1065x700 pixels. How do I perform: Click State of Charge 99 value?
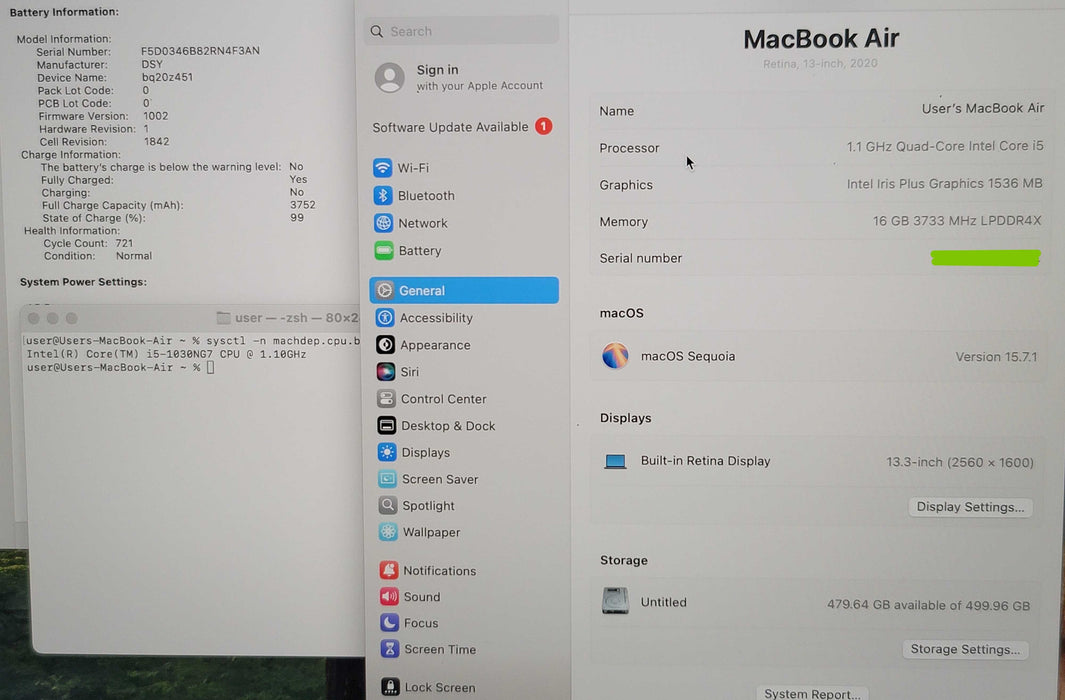[x=297, y=218]
